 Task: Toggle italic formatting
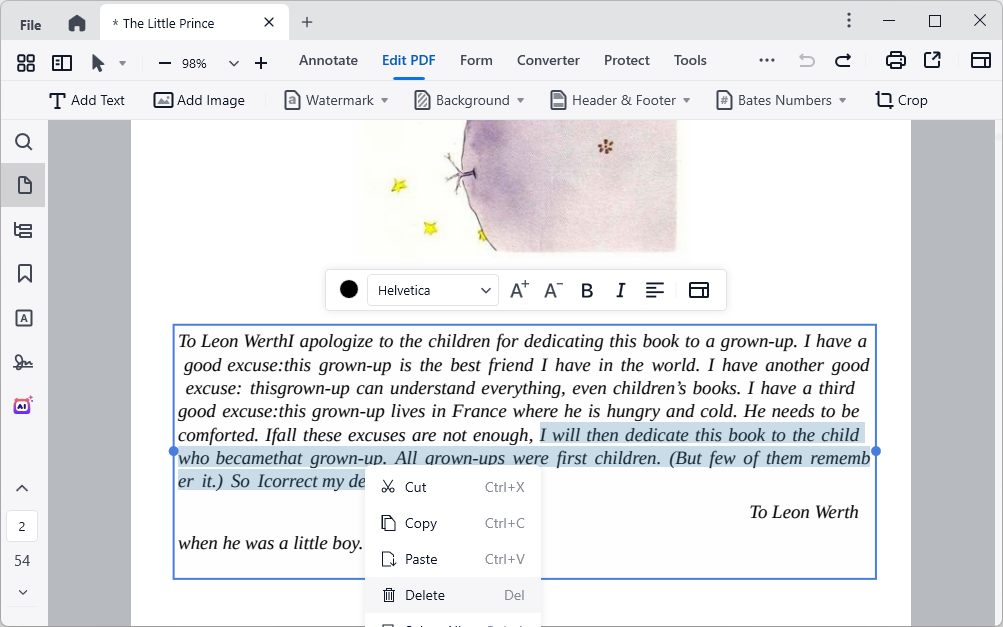620,290
